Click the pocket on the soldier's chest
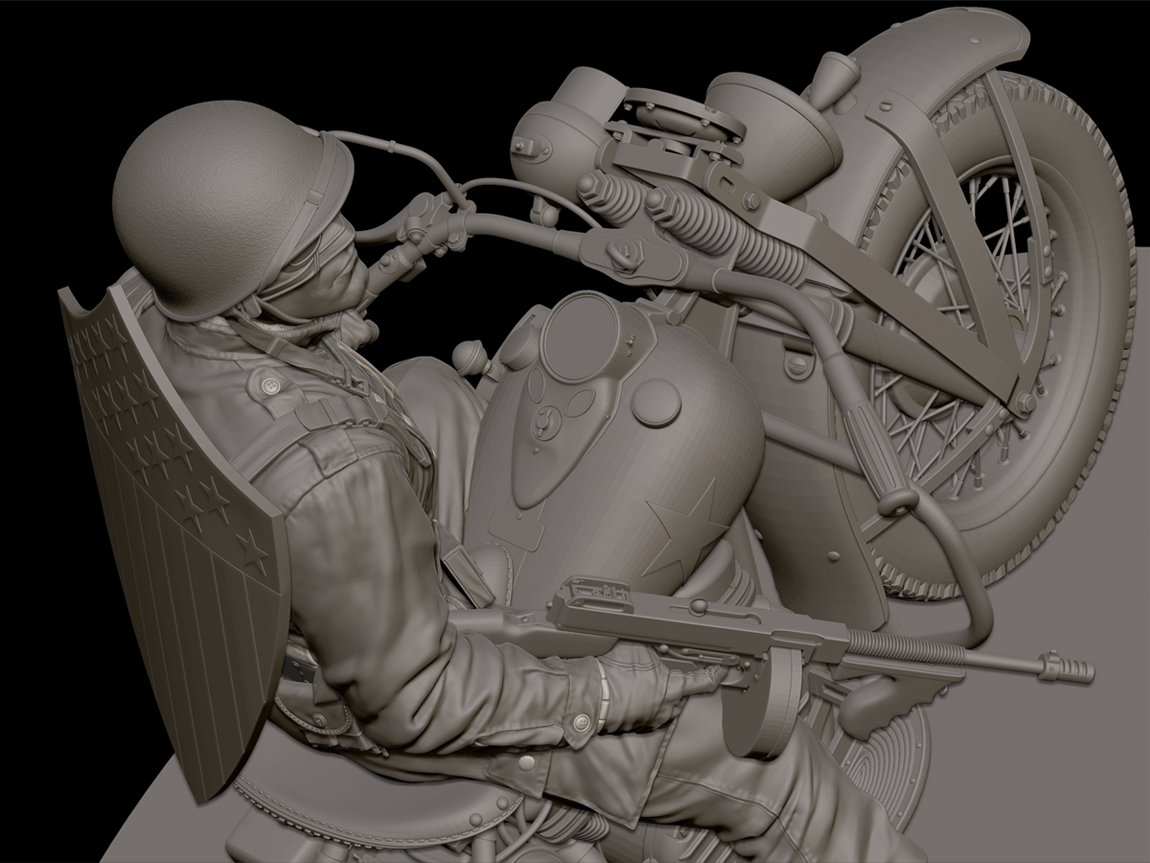This screenshot has height=863, width=1150. [x=268, y=390]
